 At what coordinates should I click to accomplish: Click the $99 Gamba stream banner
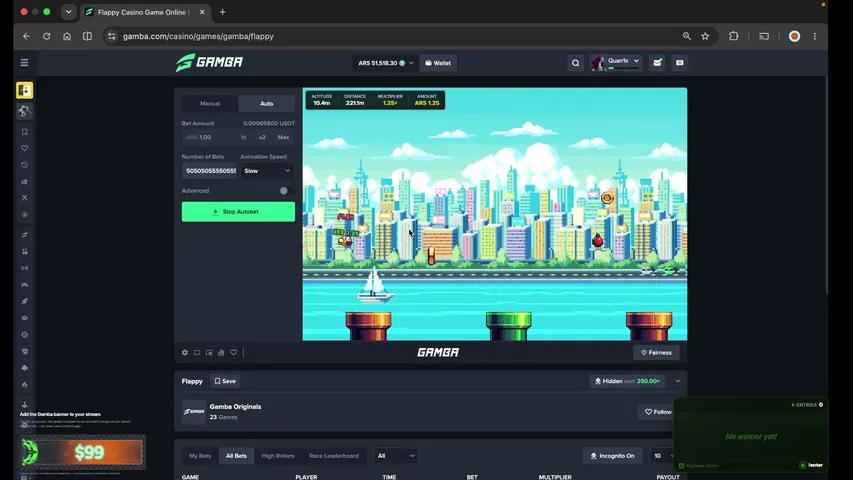pos(83,452)
